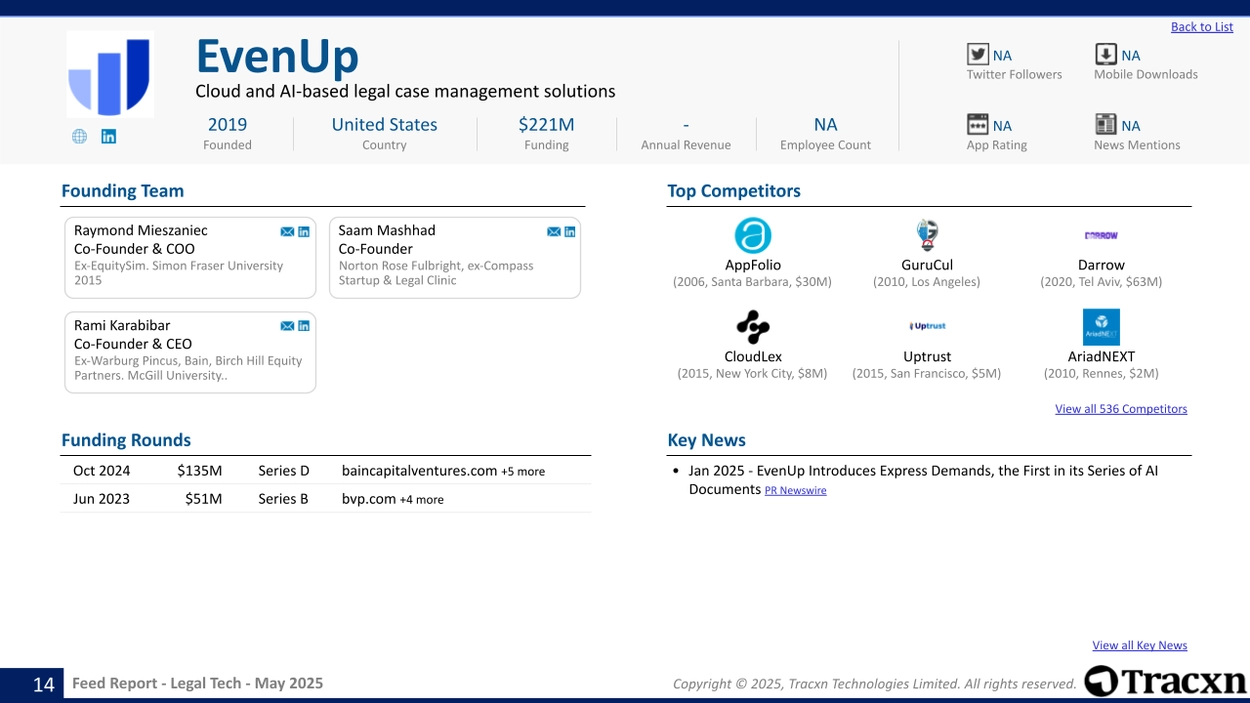Click the Twitter Followers bird icon
Screen dimensions: 1250x703
pyautogui.click(x=977, y=54)
